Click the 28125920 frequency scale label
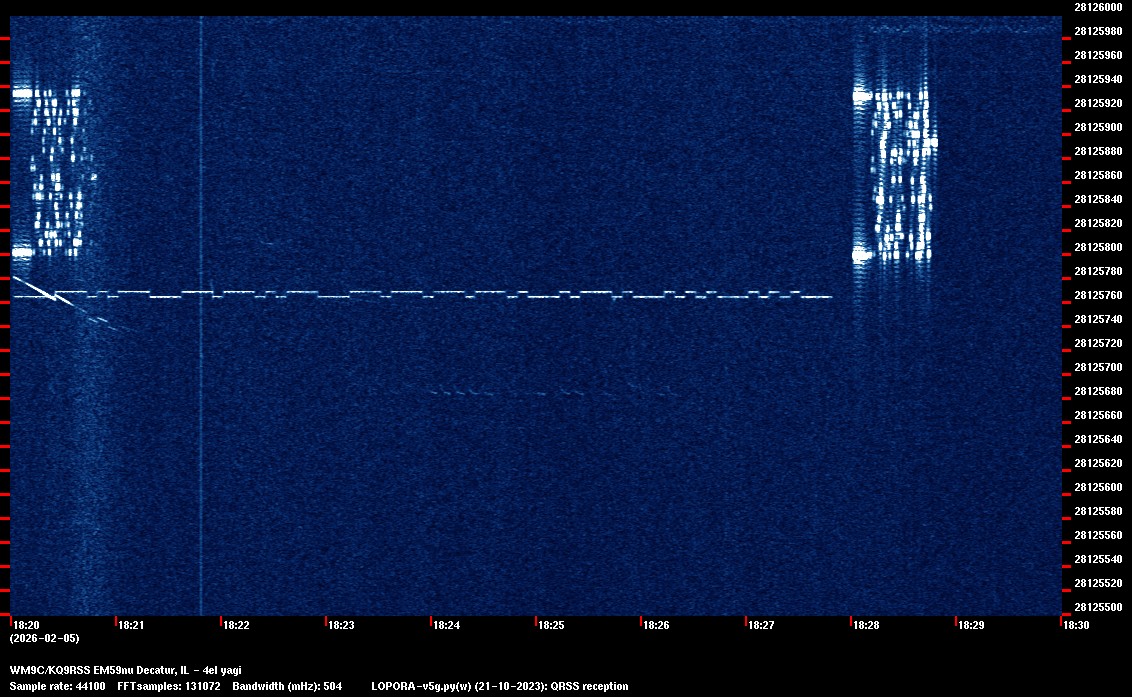 coord(1097,103)
